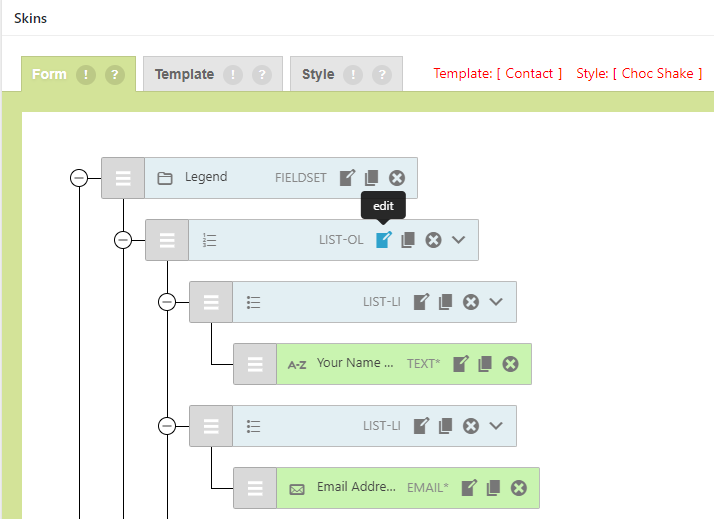Screen dimensions: 714x519
Task: Remove the LIST-OL element
Action: tap(433, 240)
